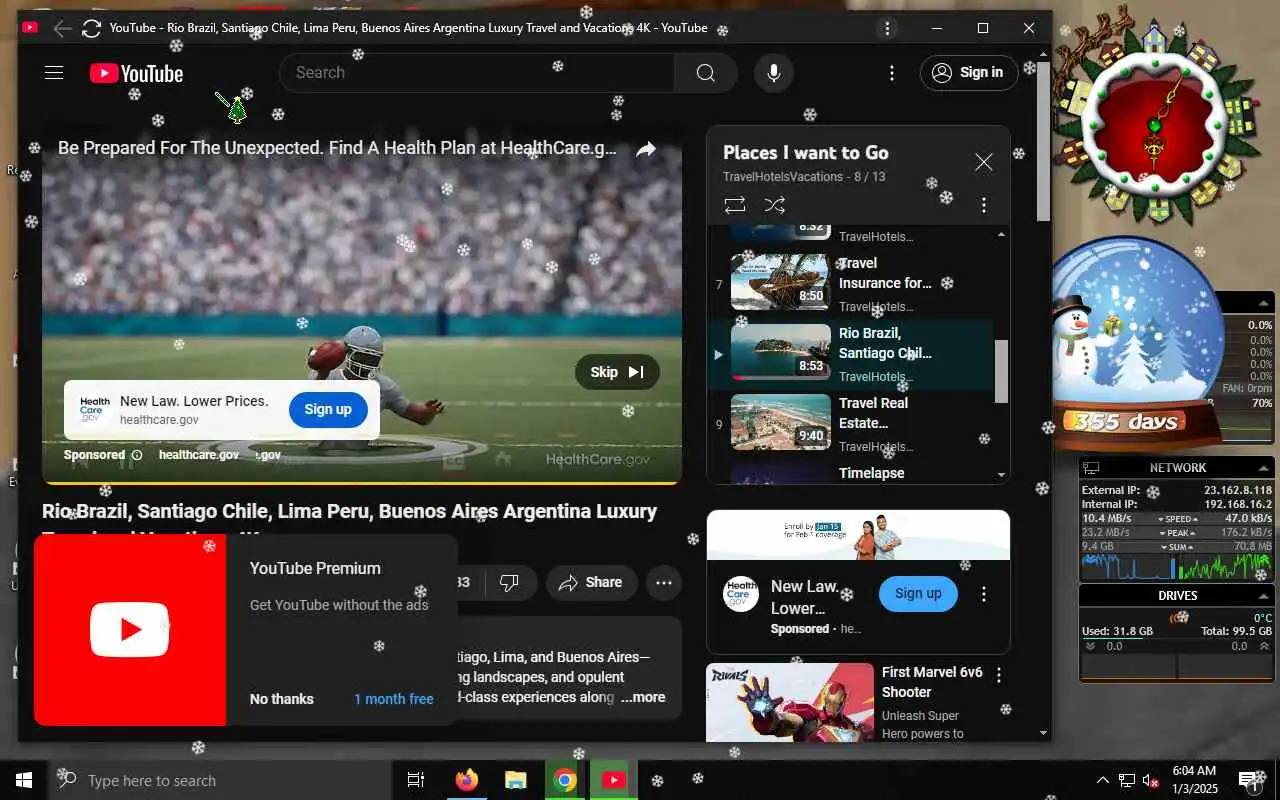Open the notification center icon
The width and height of the screenshot is (1280, 800).
[x=1249, y=780]
